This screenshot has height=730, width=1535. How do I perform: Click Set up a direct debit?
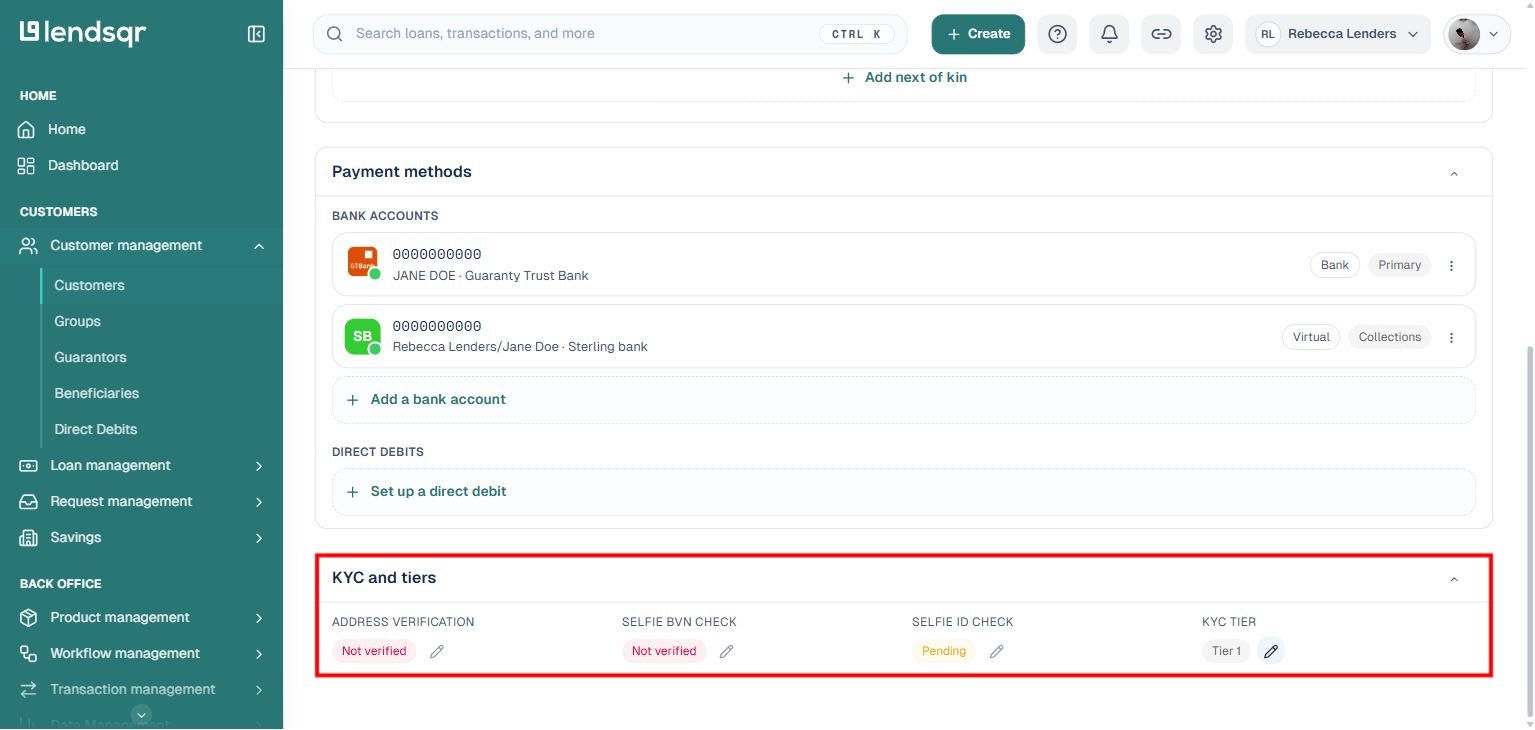click(x=904, y=492)
